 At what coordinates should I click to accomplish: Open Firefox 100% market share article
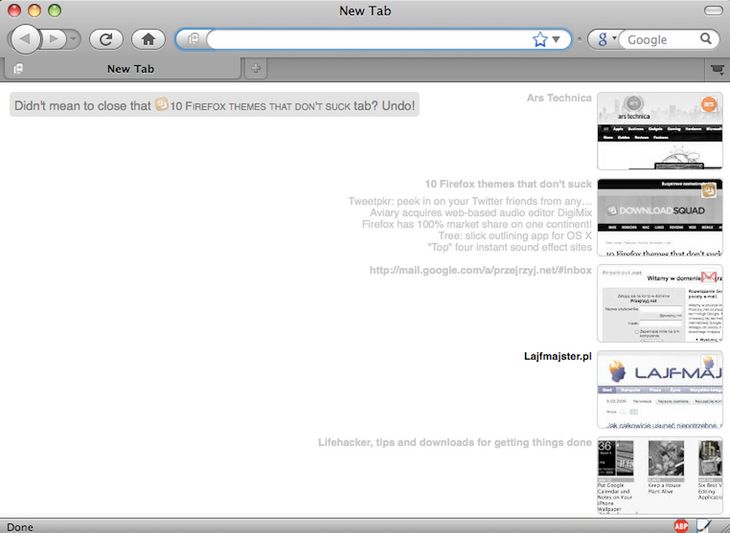[477, 224]
